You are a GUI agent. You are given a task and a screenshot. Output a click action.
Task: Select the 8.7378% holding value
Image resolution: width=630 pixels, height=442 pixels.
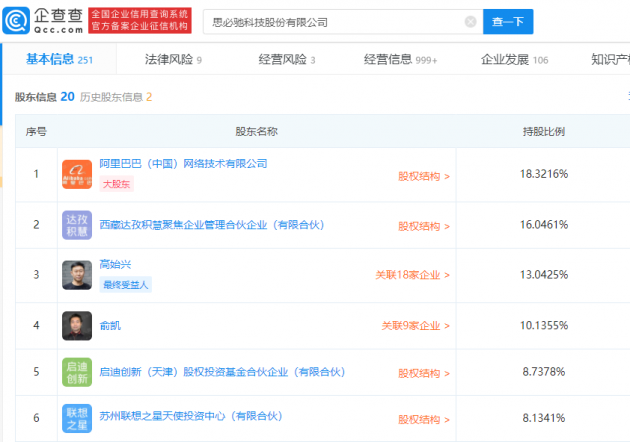(544, 372)
